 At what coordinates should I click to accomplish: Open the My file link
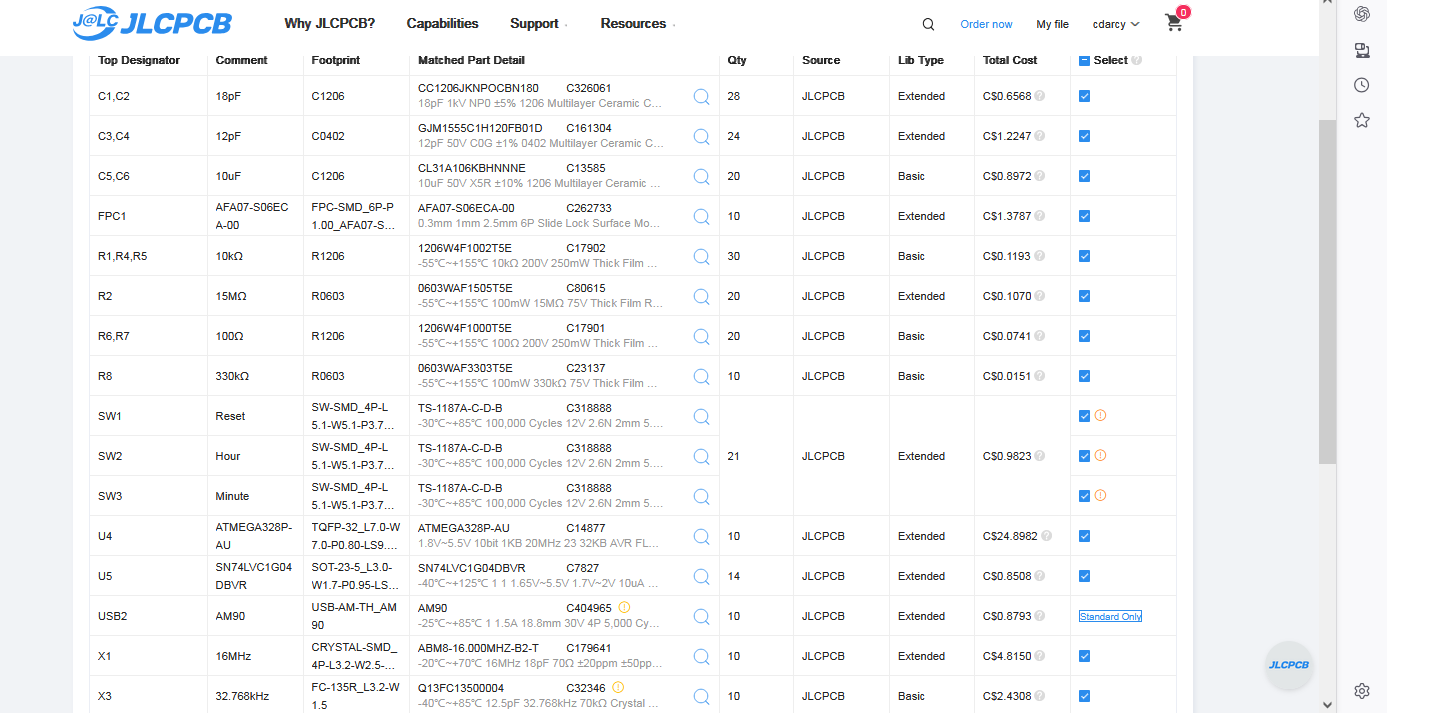[1052, 24]
